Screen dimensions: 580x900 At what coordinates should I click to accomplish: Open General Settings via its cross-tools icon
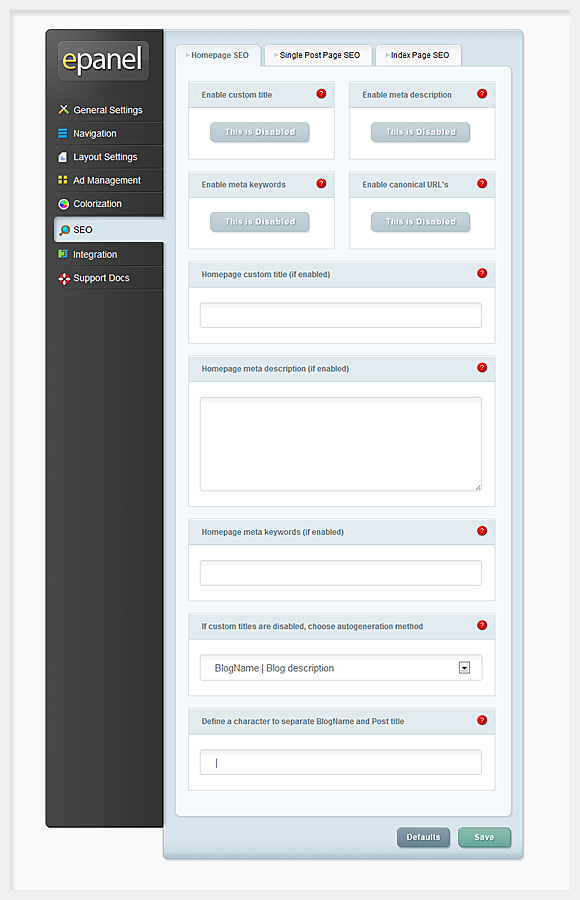(x=63, y=110)
